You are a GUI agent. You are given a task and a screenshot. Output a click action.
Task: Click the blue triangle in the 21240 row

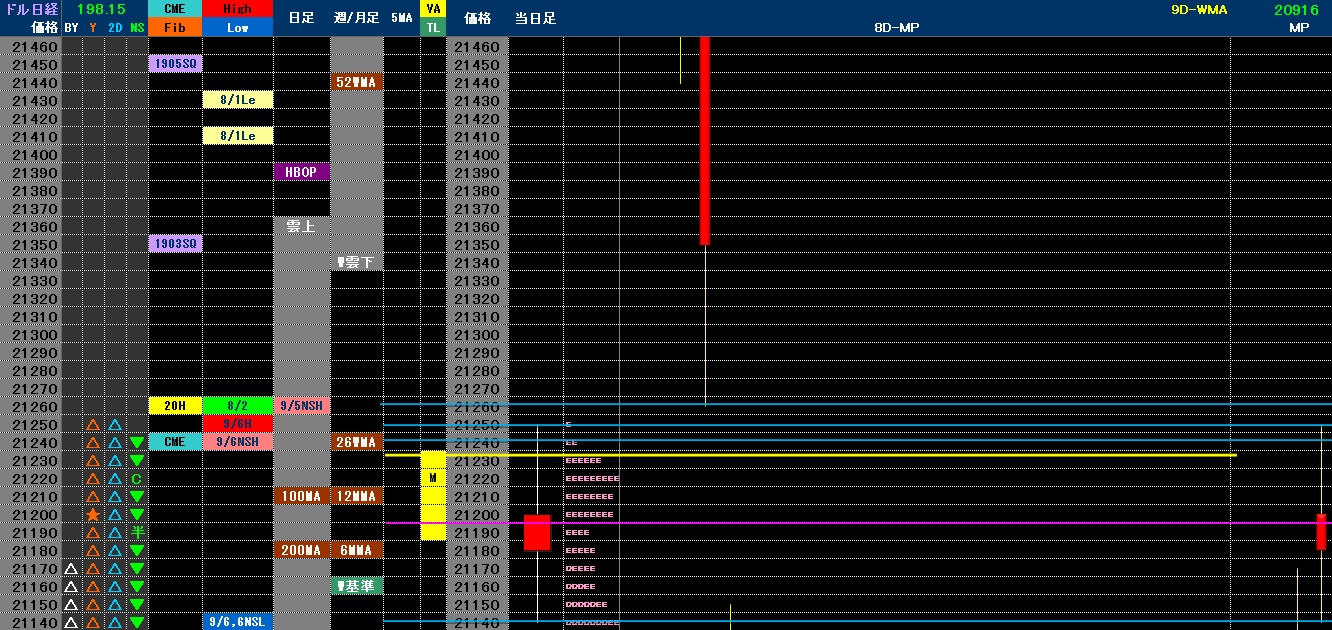click(x=115, y=443)
